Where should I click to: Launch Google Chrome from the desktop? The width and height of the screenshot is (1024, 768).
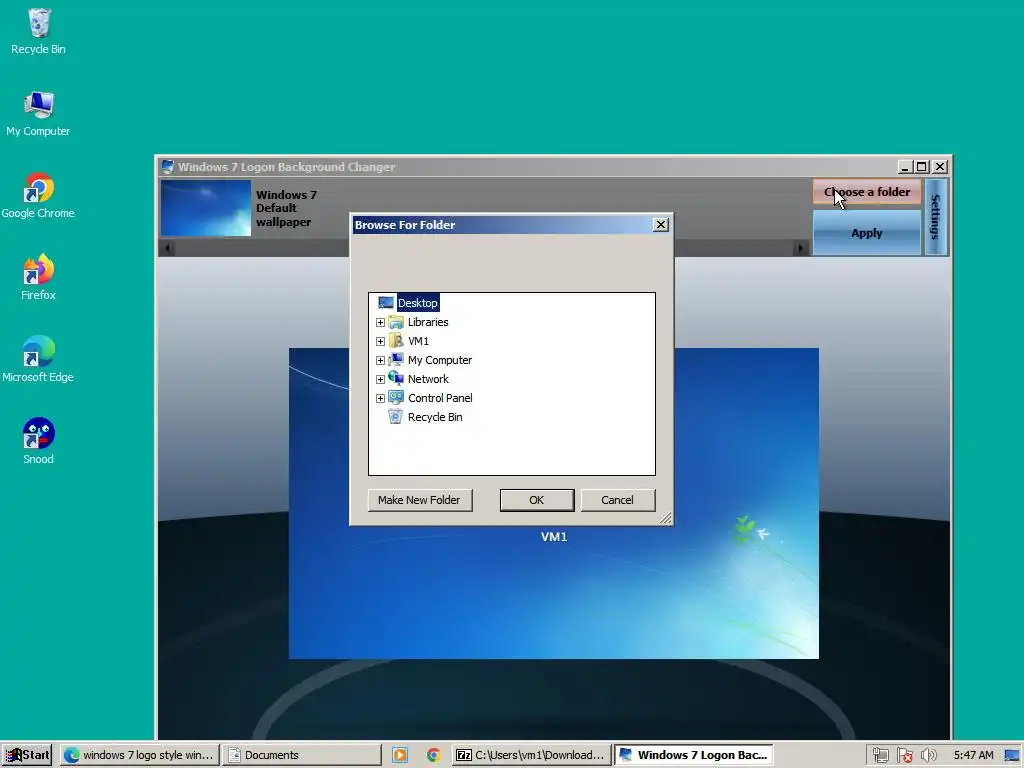click(x=39, y=195)
